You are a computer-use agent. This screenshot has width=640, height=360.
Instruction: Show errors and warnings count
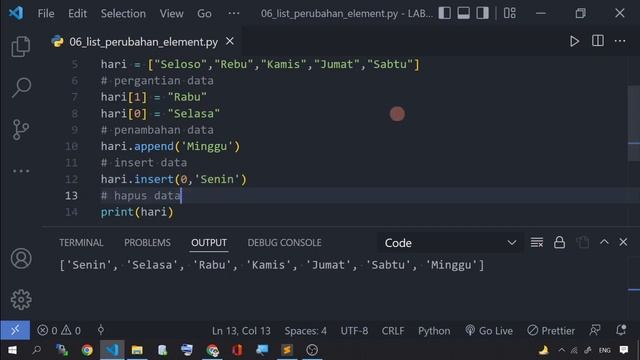tap(59, 330)
